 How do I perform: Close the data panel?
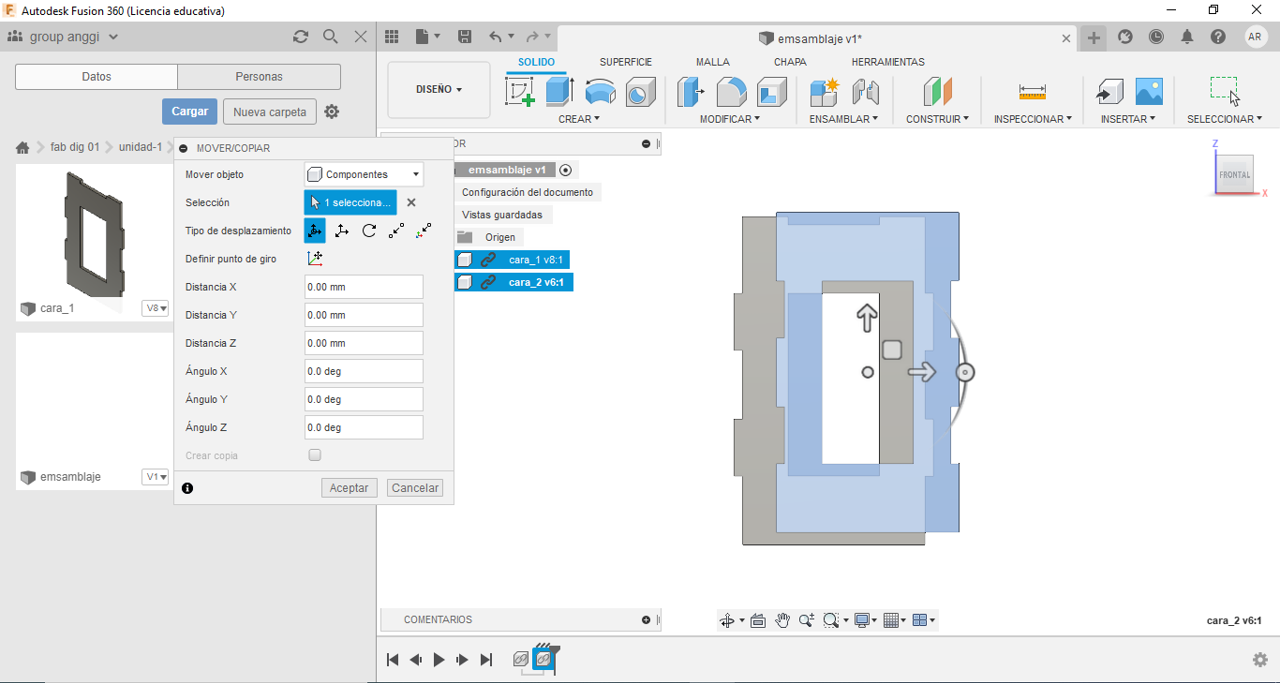pos(361,37)
